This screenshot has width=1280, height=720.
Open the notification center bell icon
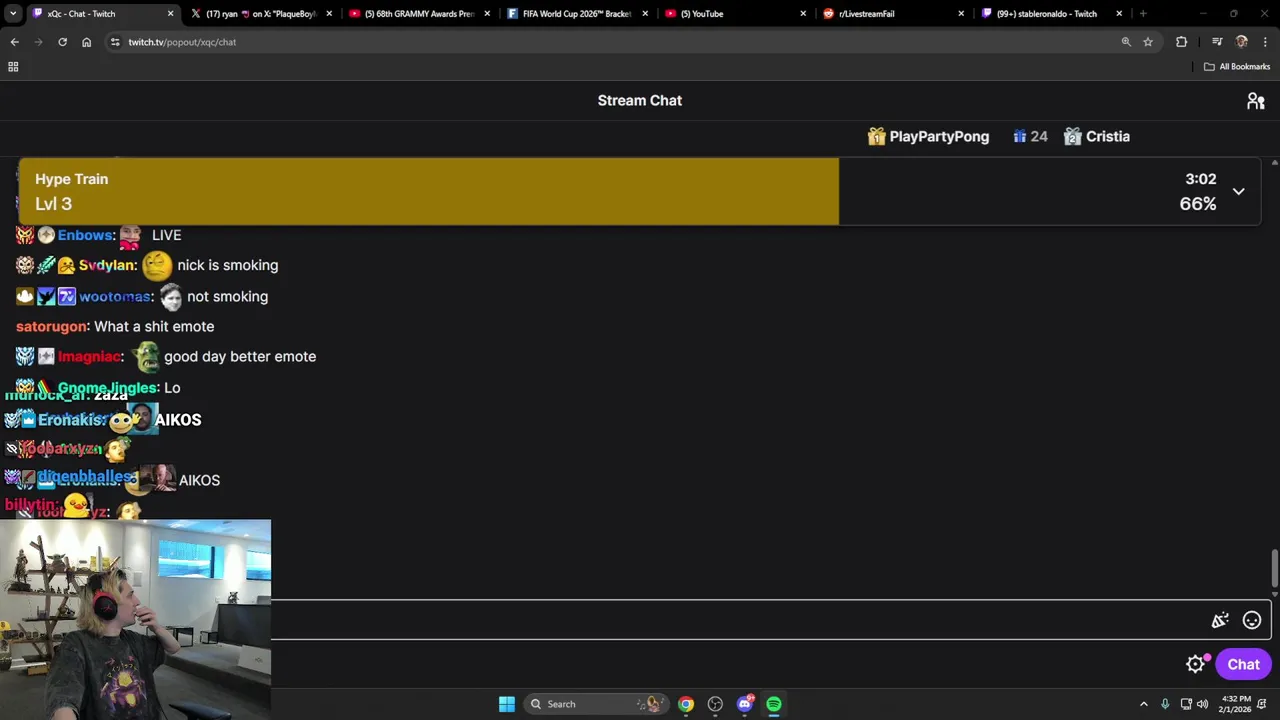[x=1263, y=704]
